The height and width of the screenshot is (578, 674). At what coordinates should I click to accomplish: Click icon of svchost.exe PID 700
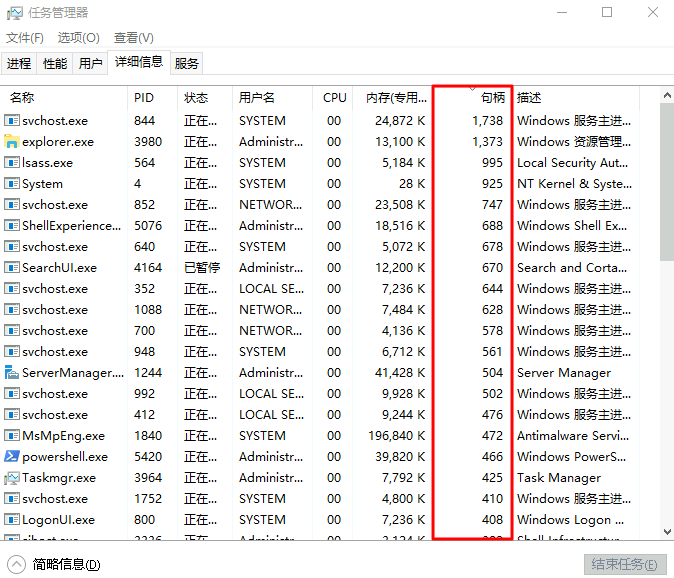tap(12, 330)
